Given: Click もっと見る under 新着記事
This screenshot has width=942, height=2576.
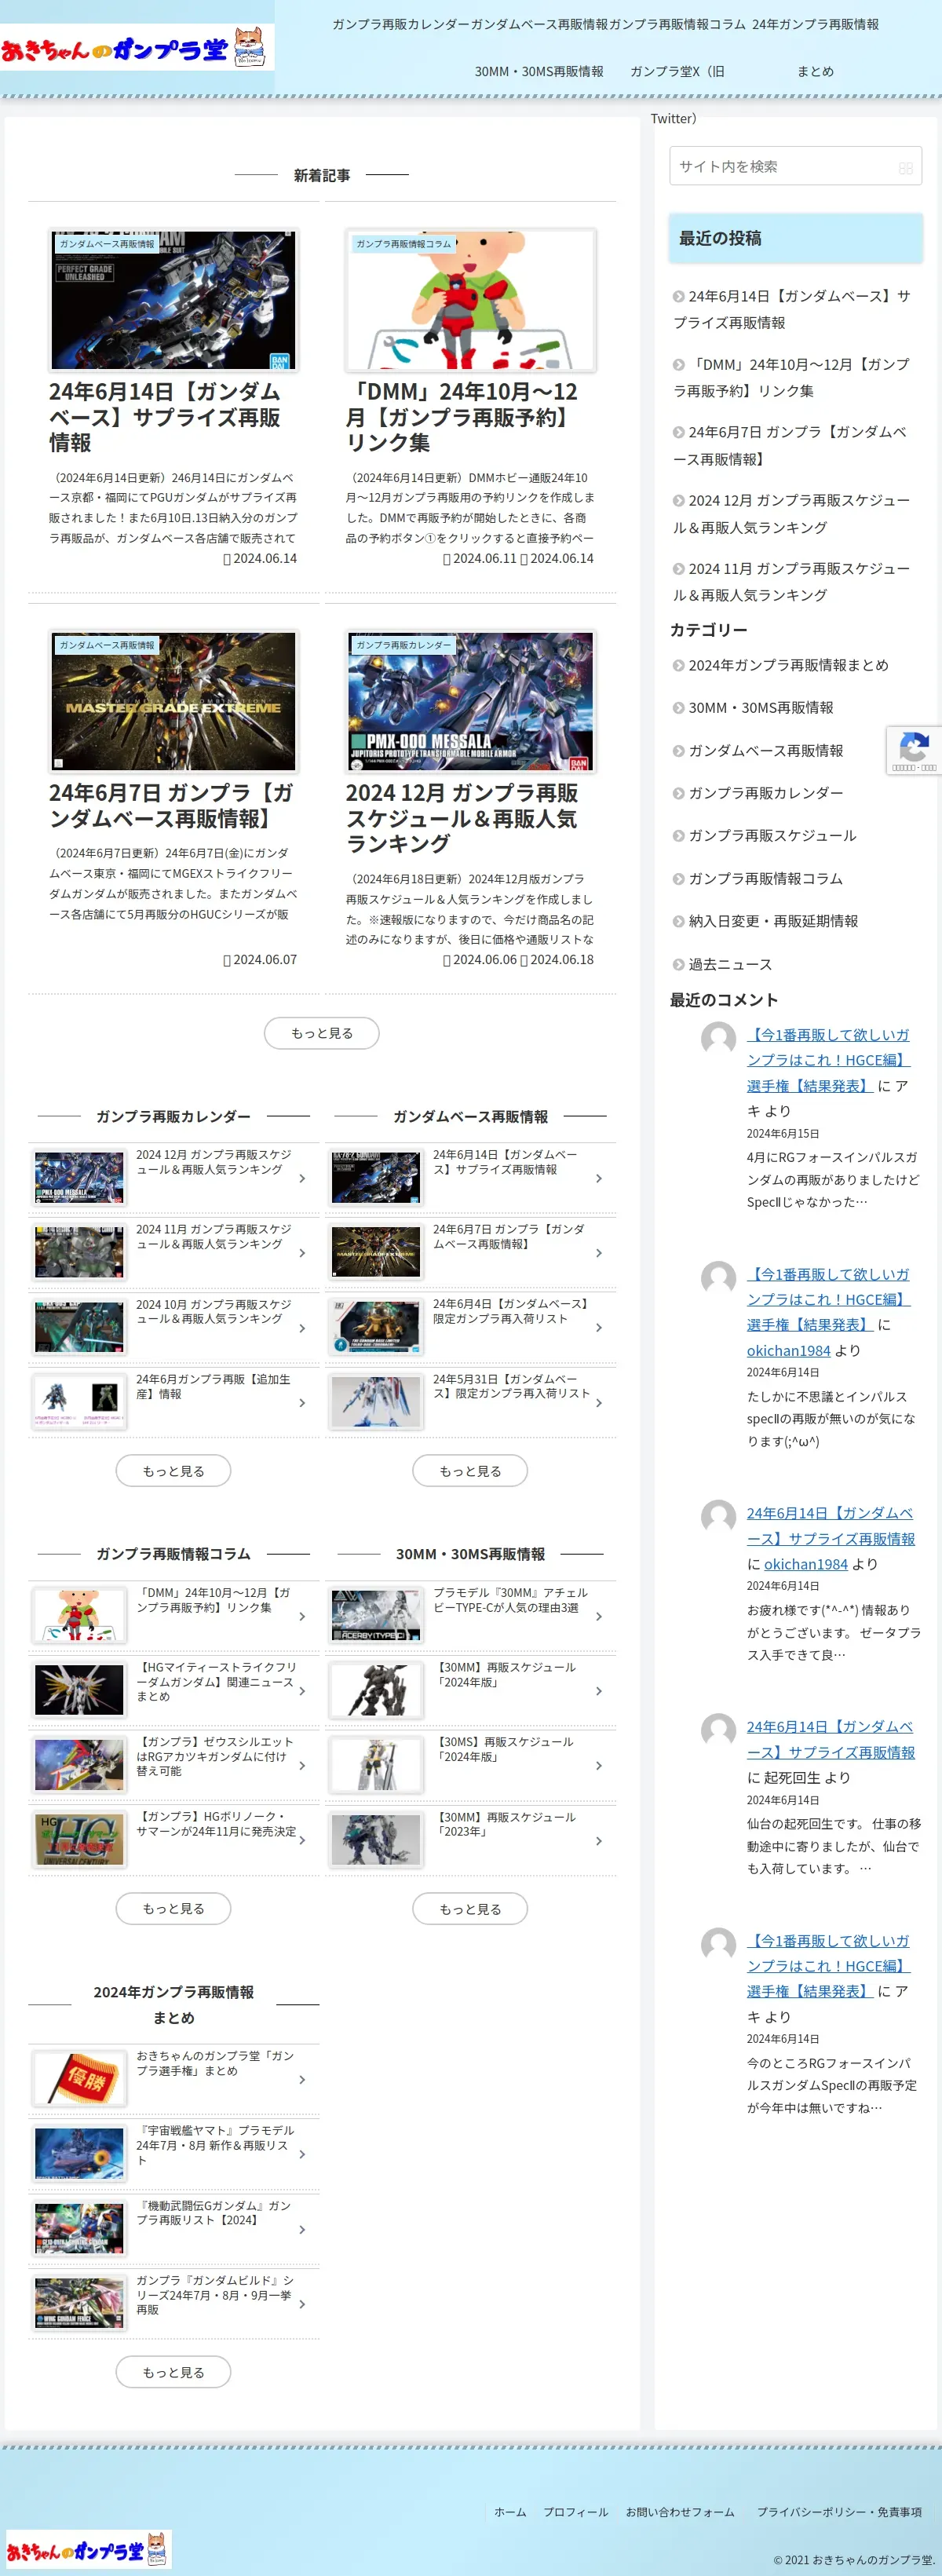Looking at the screenshot, I should (x=322, y=1033).
